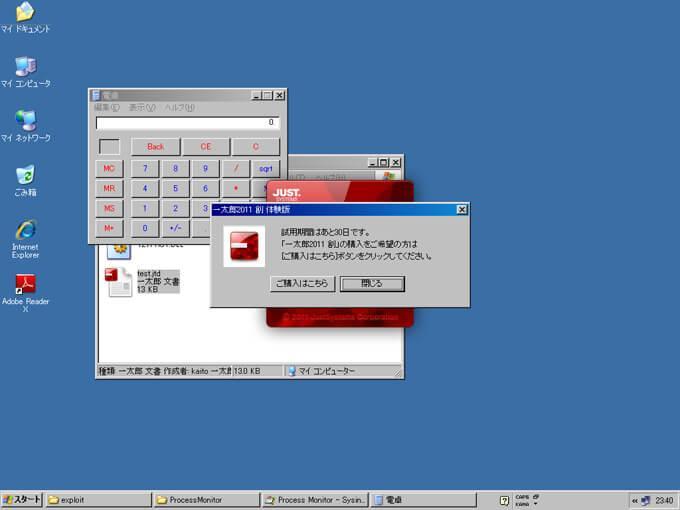Maximize the window behind the Ichitaro splash
The height and width of the screenshot is (510, 680).
coord(384,163)
